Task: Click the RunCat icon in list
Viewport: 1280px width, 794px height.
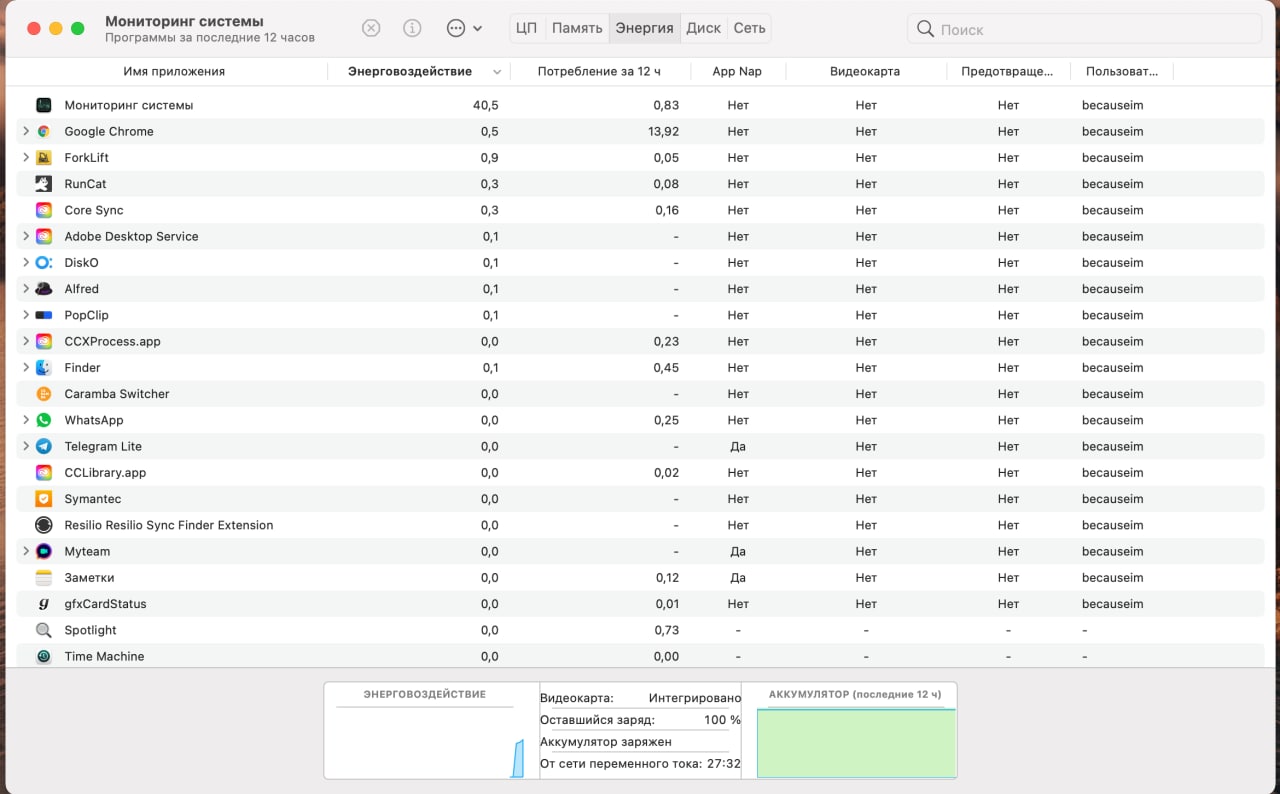Action: pyautogui.click(x=43, y=184)
